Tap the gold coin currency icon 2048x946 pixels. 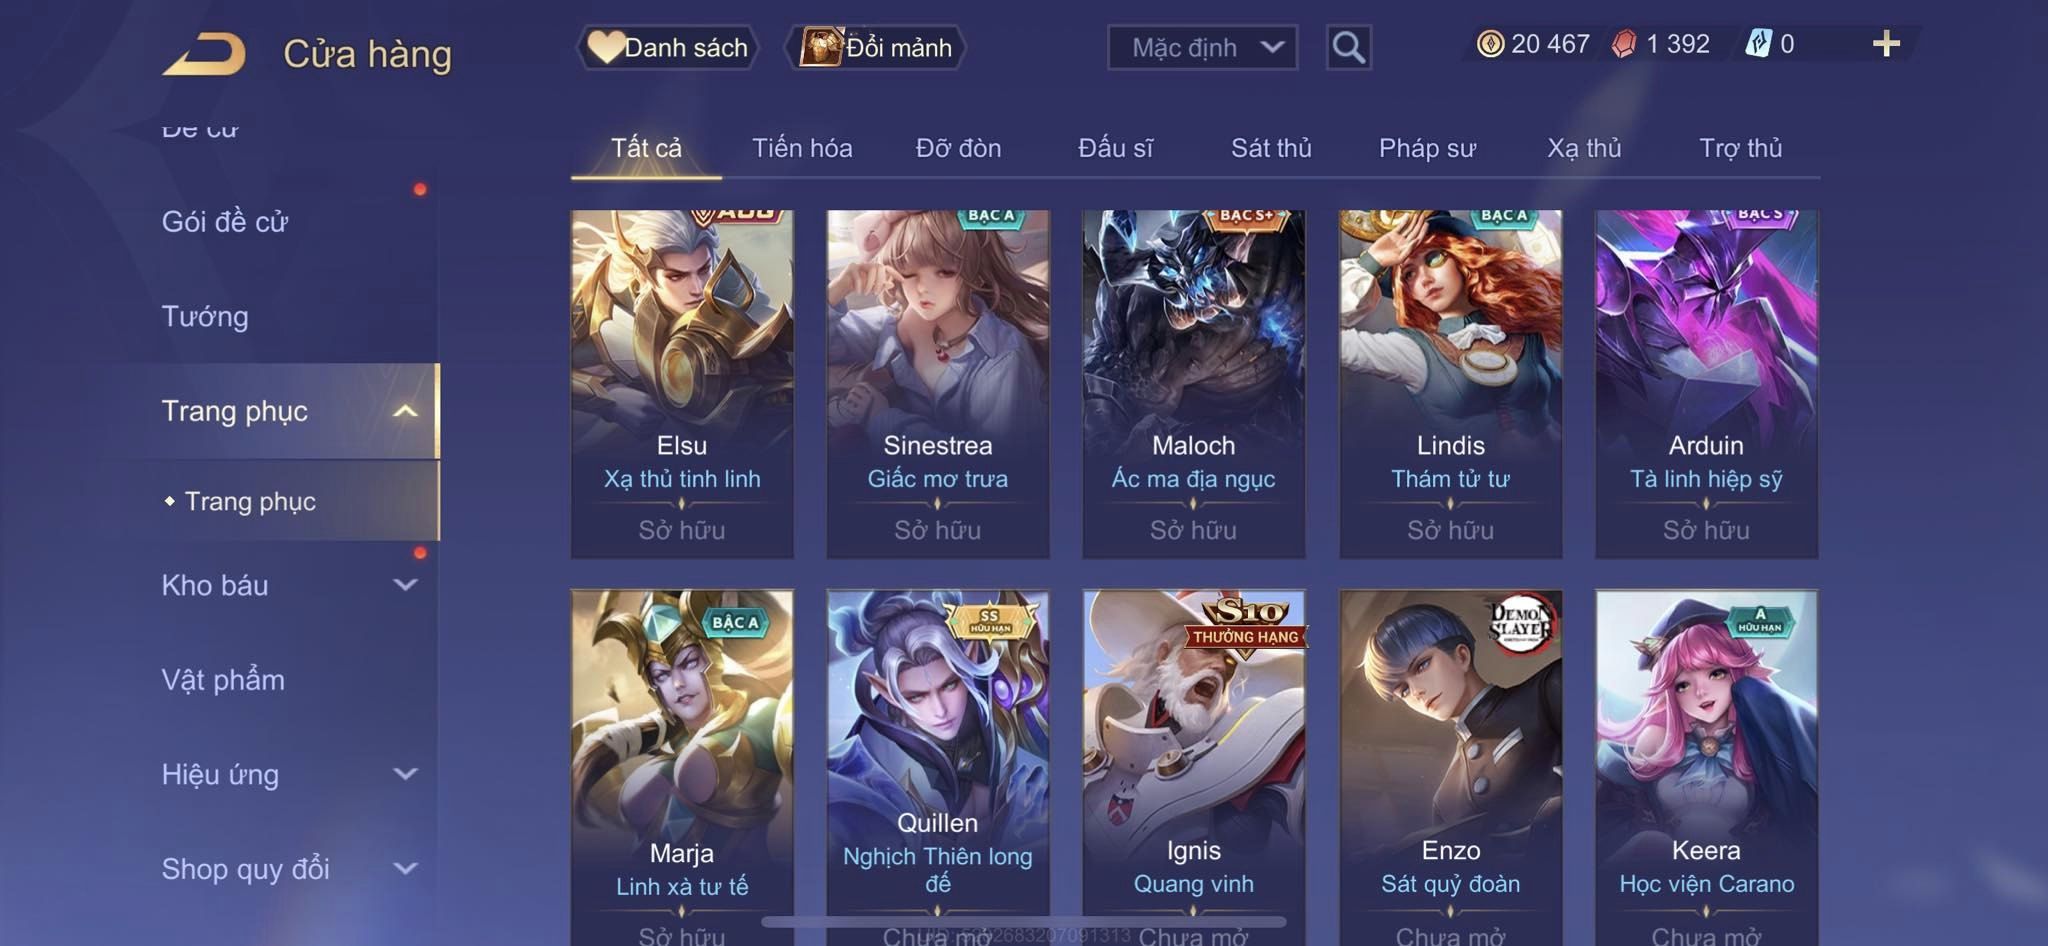pos(1490,44)
